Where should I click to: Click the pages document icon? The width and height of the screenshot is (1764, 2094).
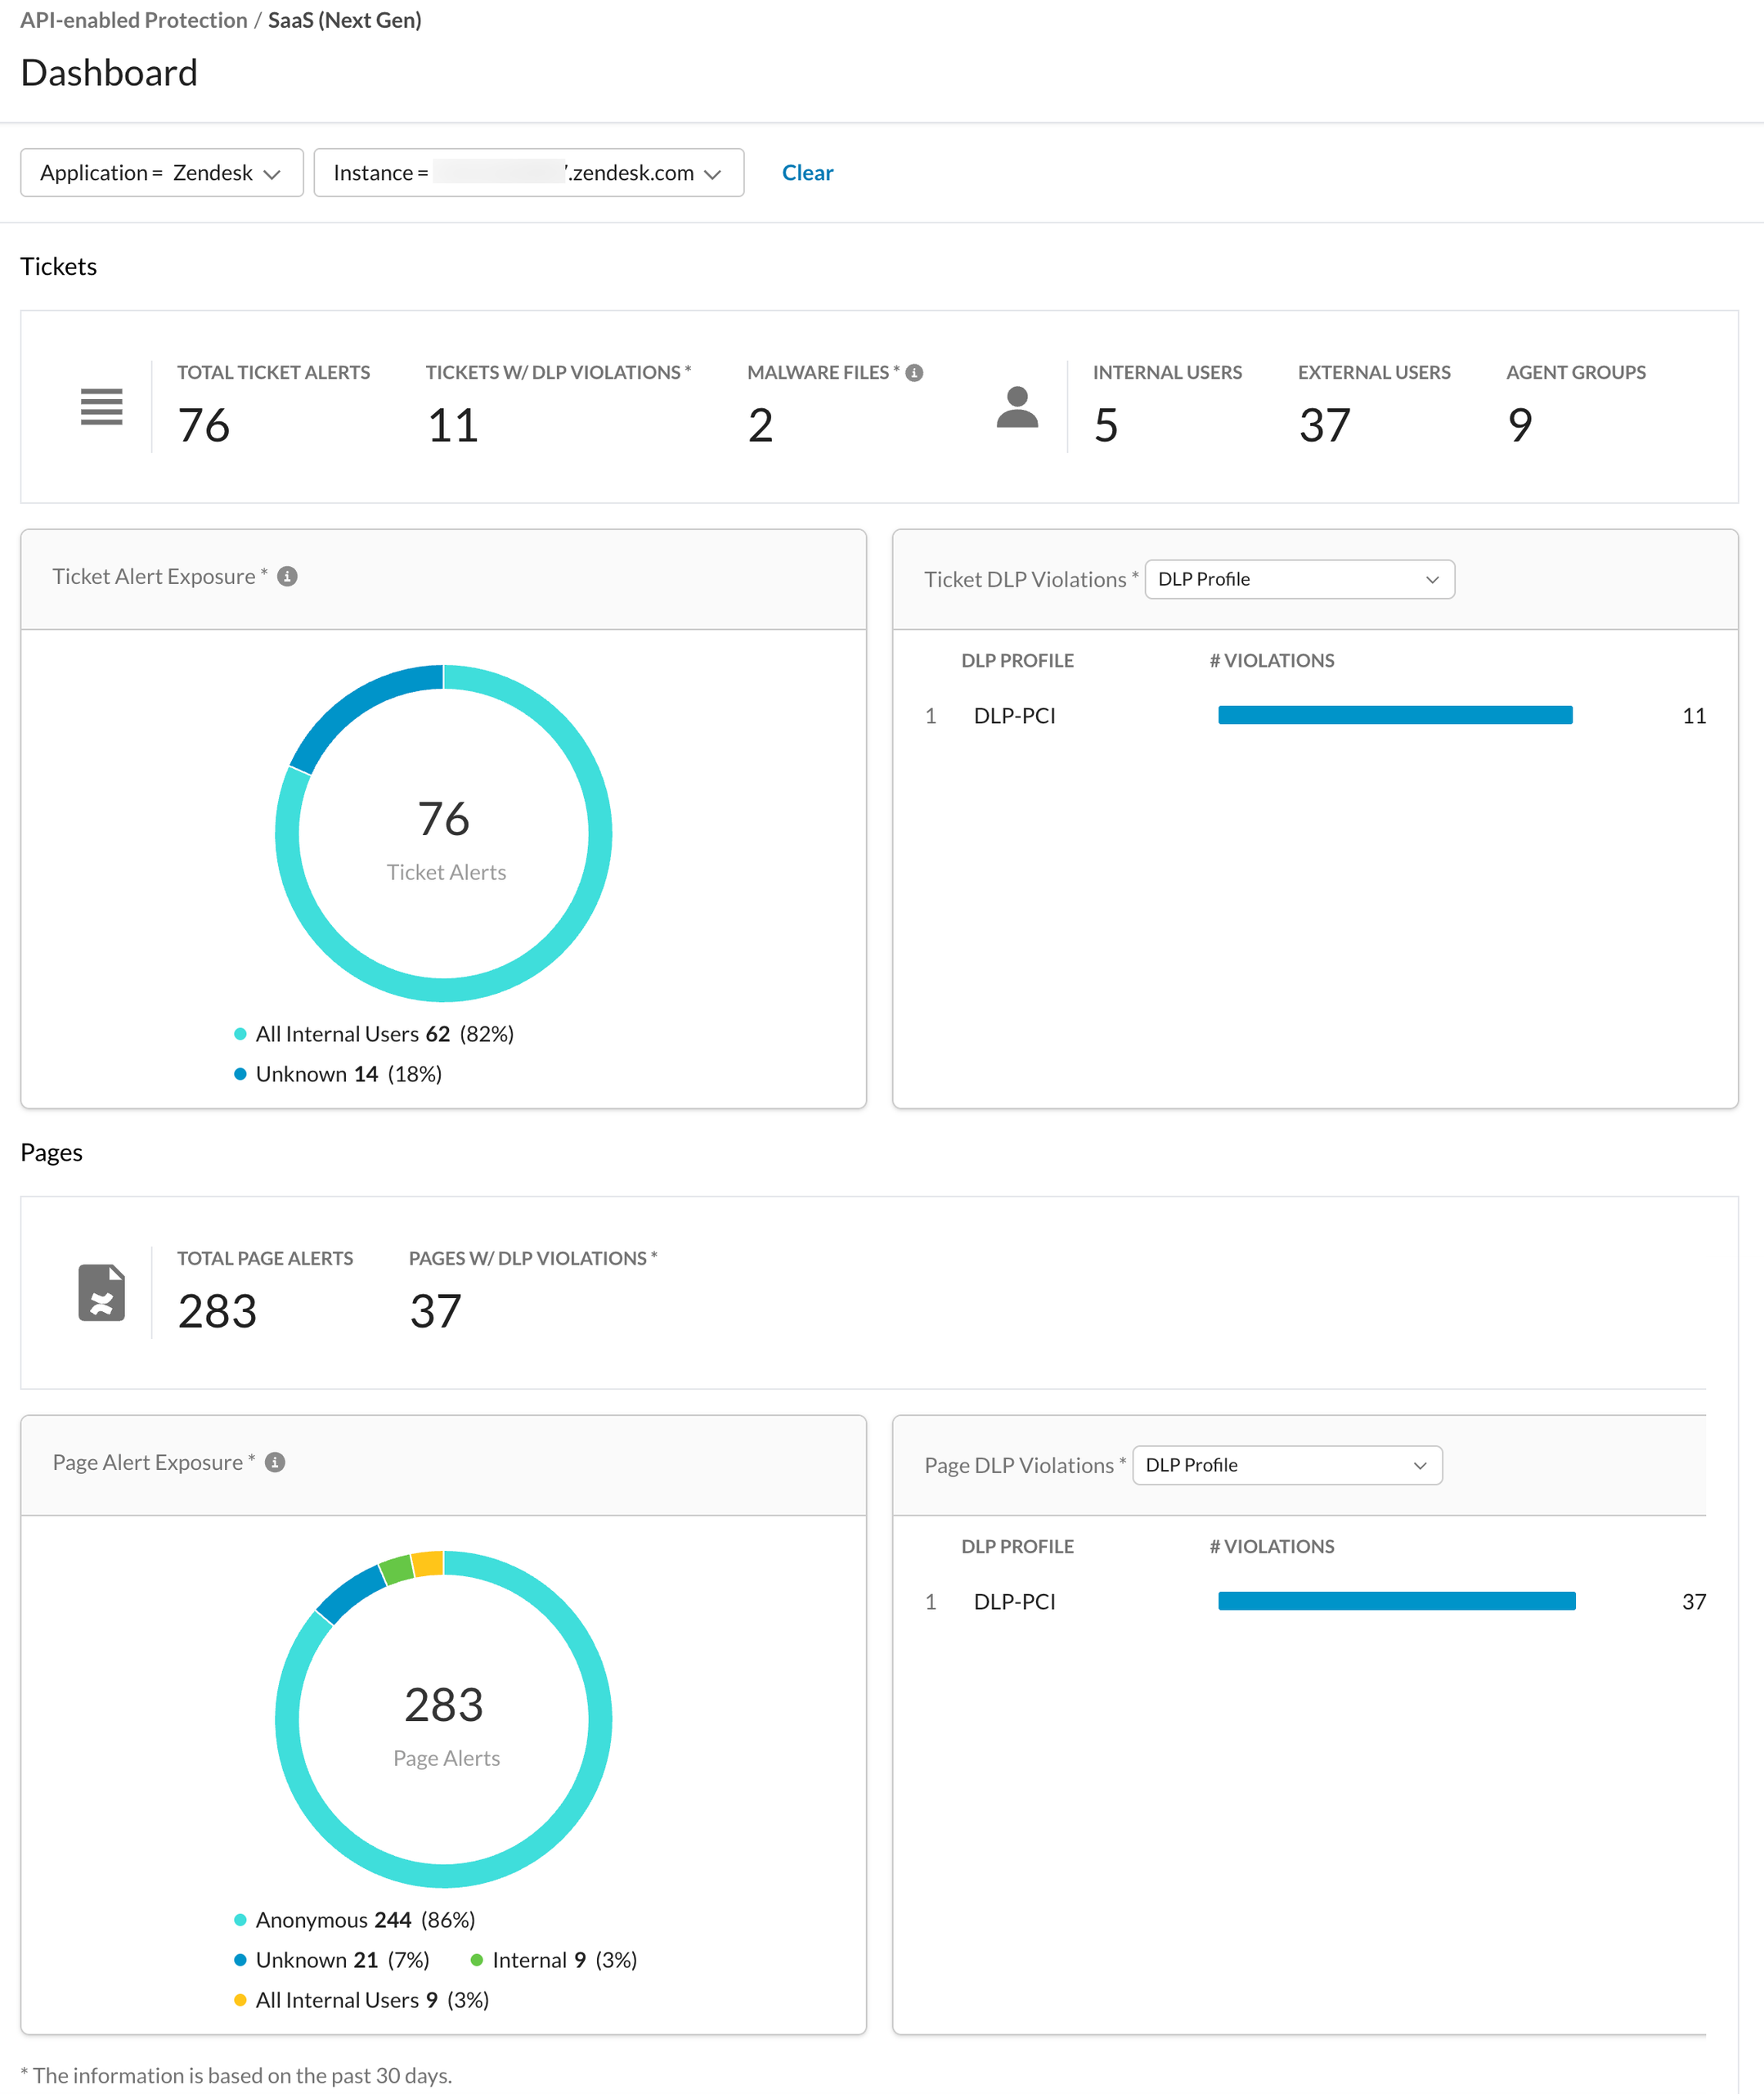click(102, 1293)
